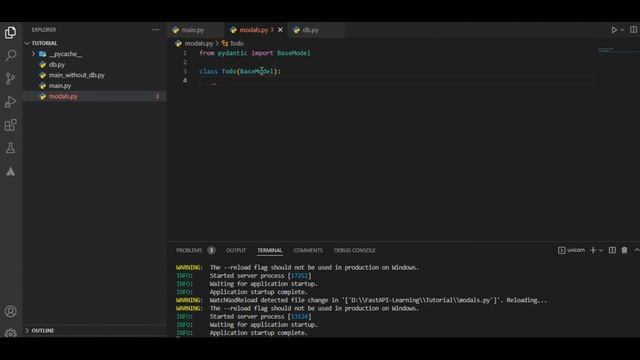Open the new terminal profile dropdown
The image size is (640, 360).
(x=601, y=250)
